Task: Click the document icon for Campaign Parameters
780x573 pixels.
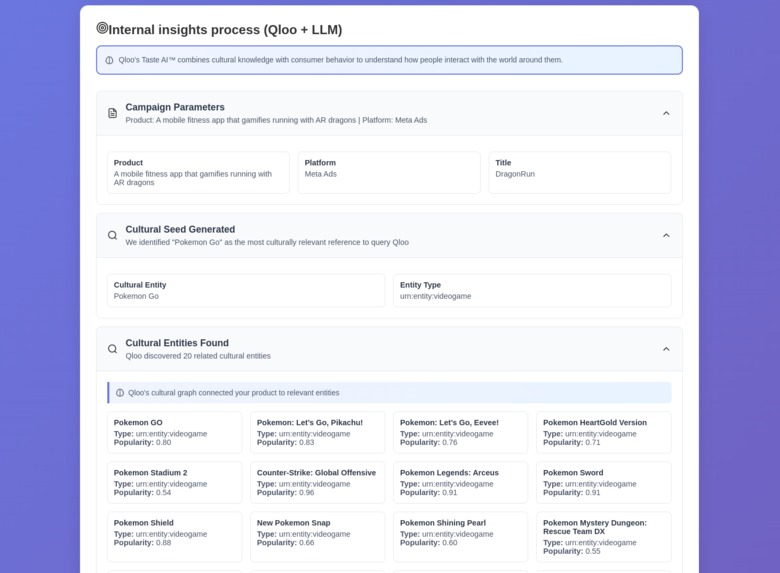Action: [x=113, y=113]
